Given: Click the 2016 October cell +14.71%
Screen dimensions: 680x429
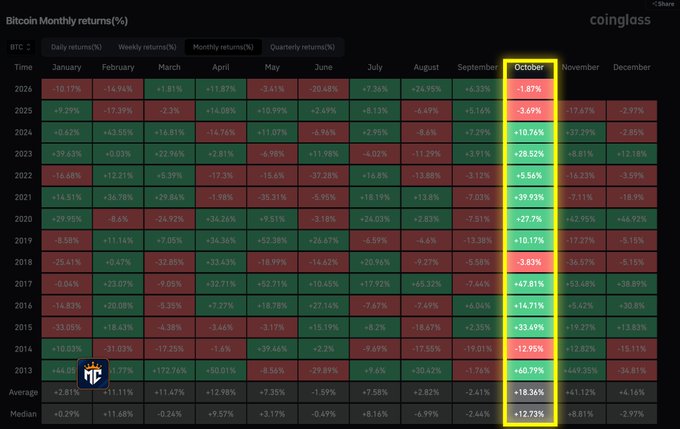Looking at the screenshot, I should click(529, 306).
